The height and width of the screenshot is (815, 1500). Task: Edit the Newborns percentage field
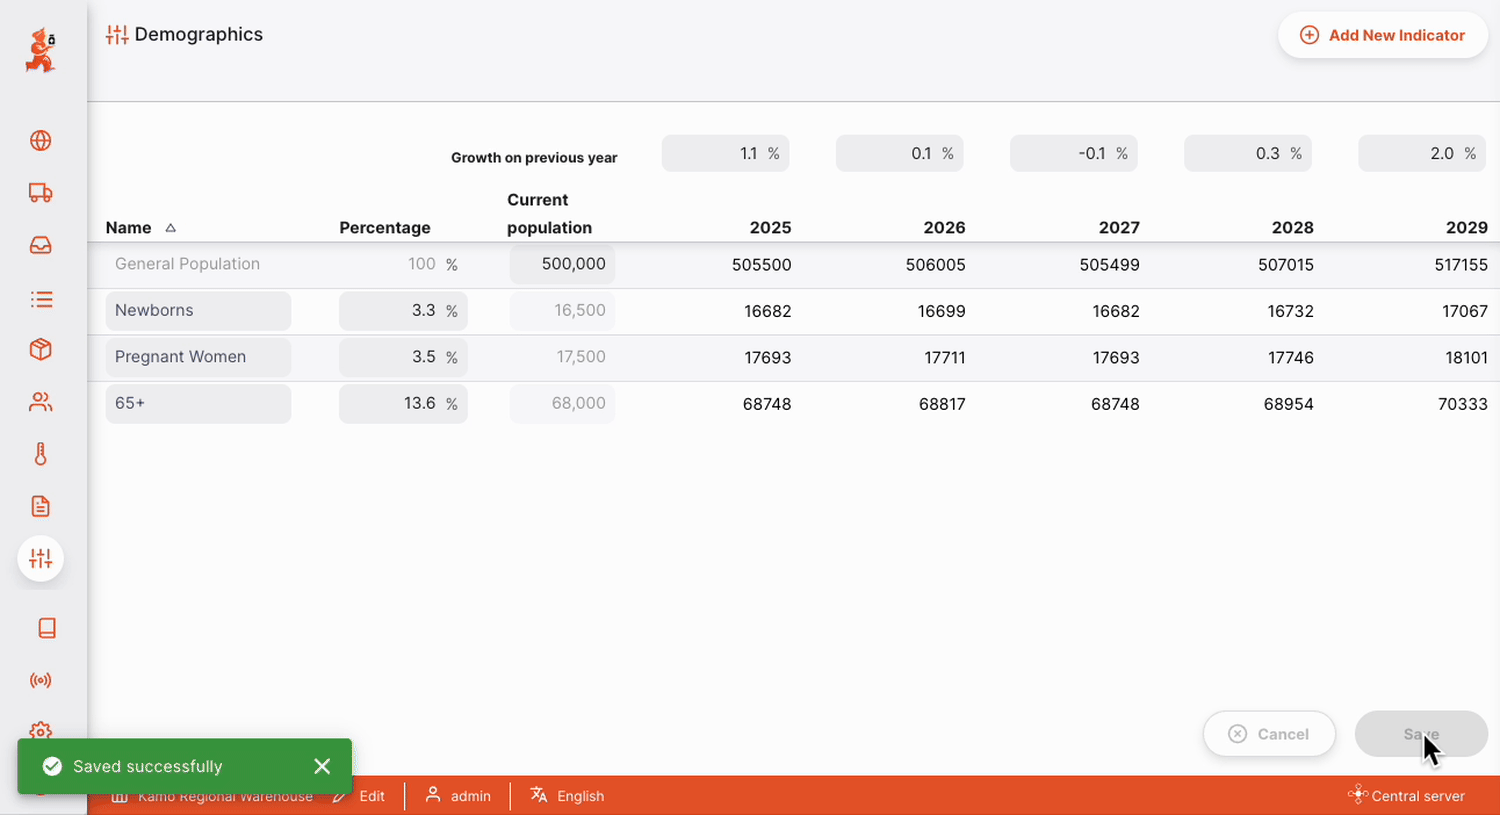point(396,311)
